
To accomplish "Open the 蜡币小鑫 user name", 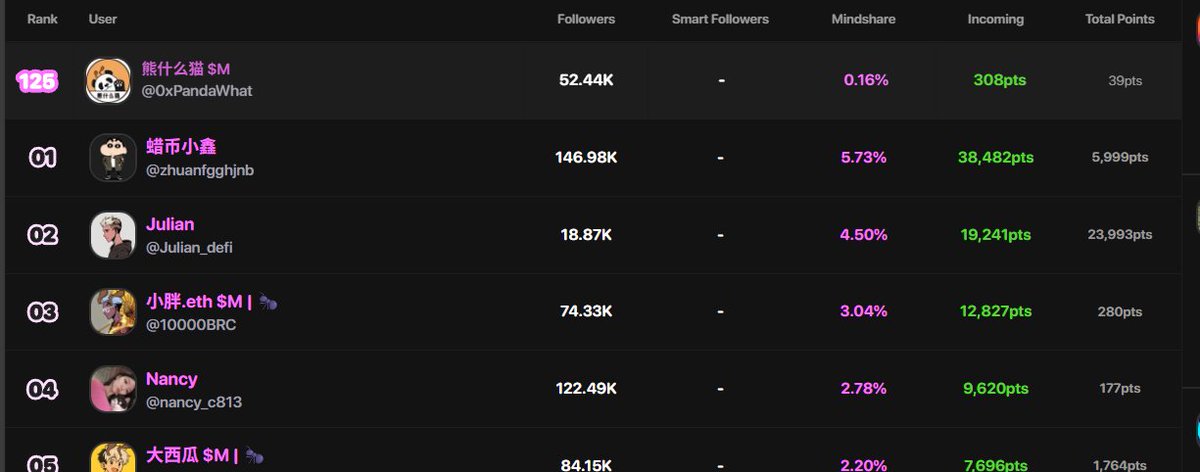I will [x=174, y=147].
